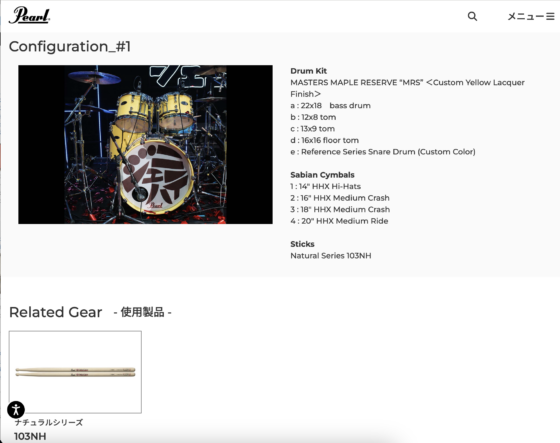Select the 20" HHX Medium Ride entry

339,221
